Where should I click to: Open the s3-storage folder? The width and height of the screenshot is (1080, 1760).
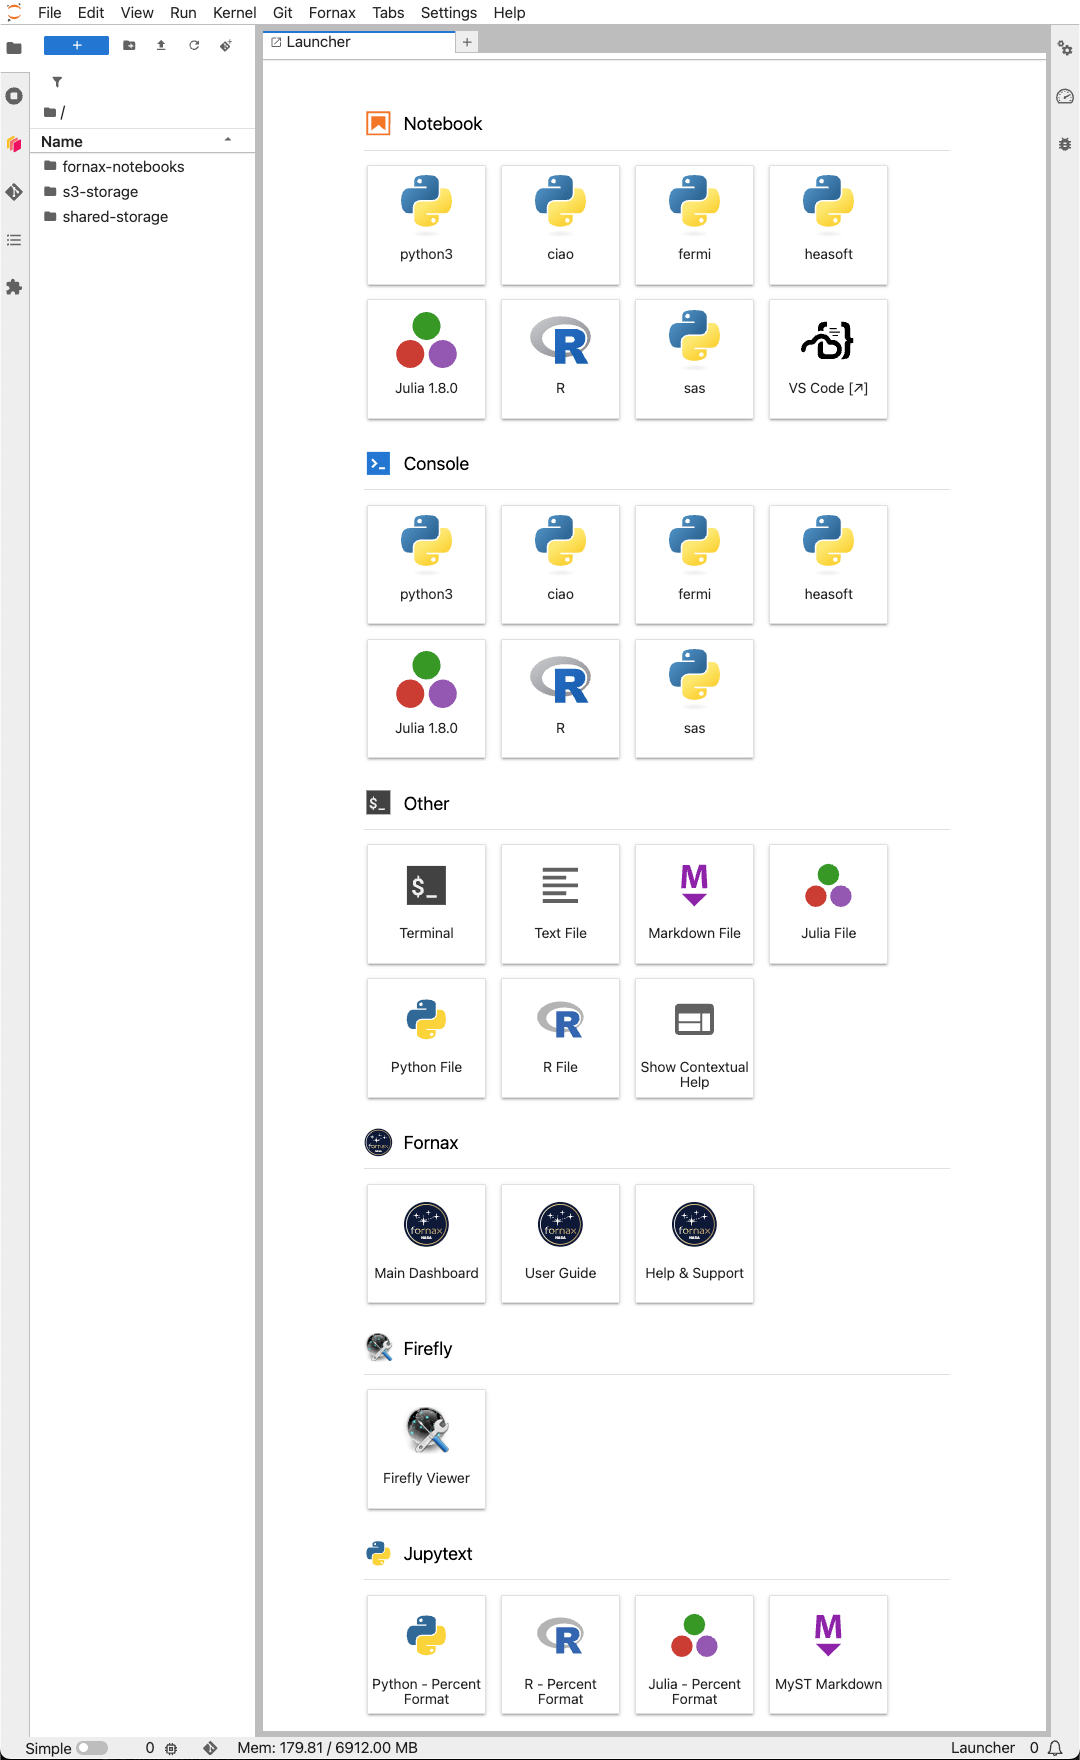click(x=100, y=192)
